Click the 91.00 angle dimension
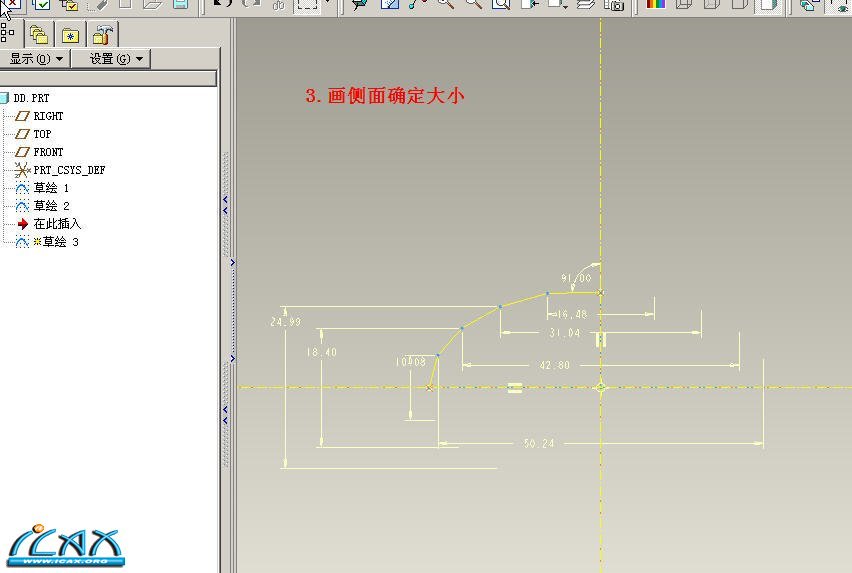Viewport: 852px width, 573px height. pyautogui.click(x=576, y=278)
